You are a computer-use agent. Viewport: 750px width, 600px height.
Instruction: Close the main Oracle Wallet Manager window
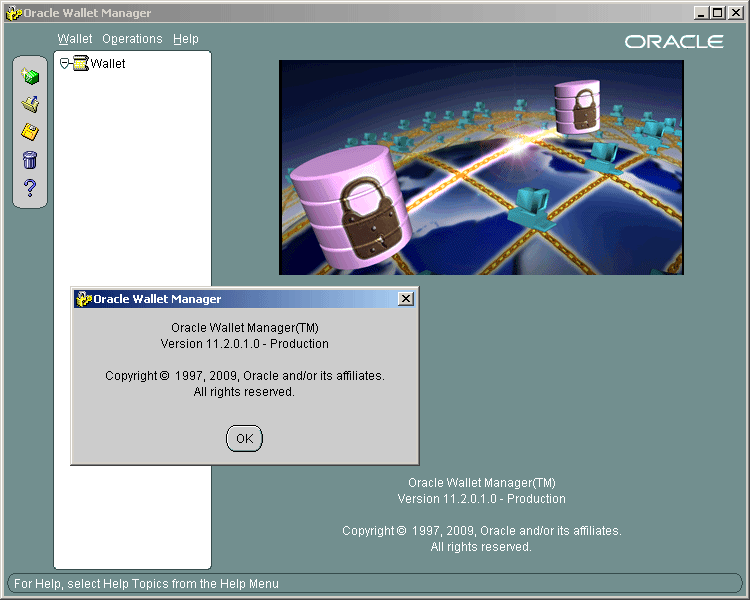tap(735, 13)
